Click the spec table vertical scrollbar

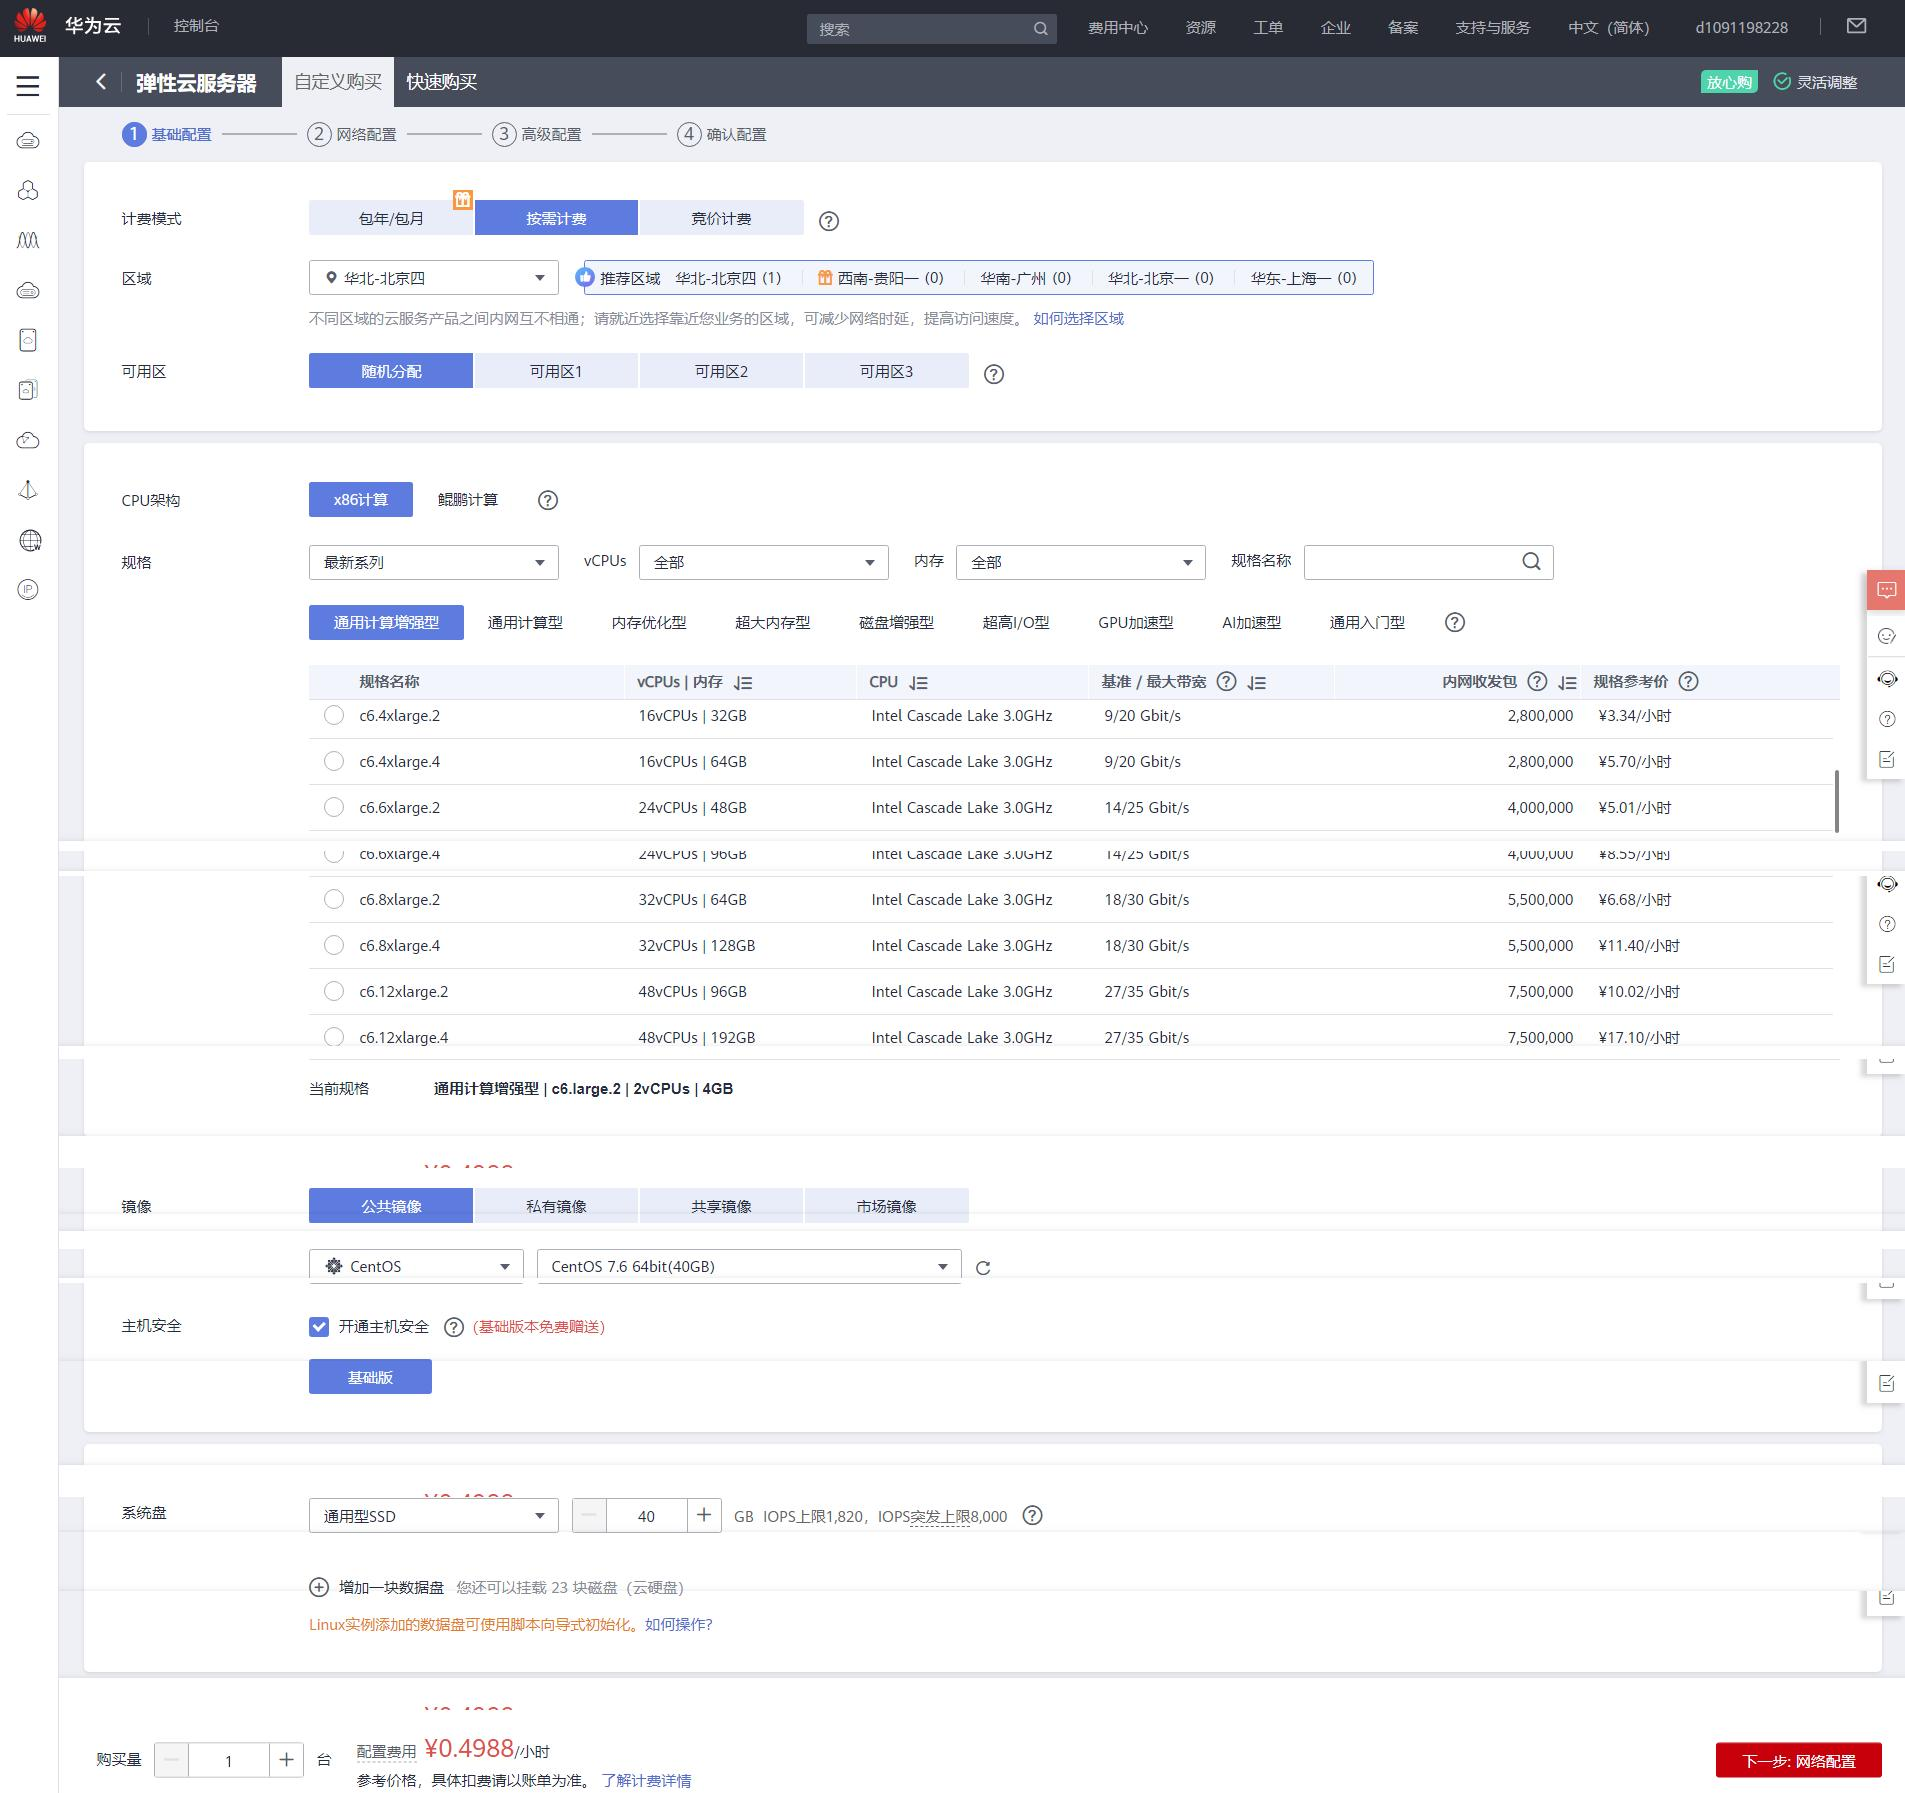(x=1836, y=801)
